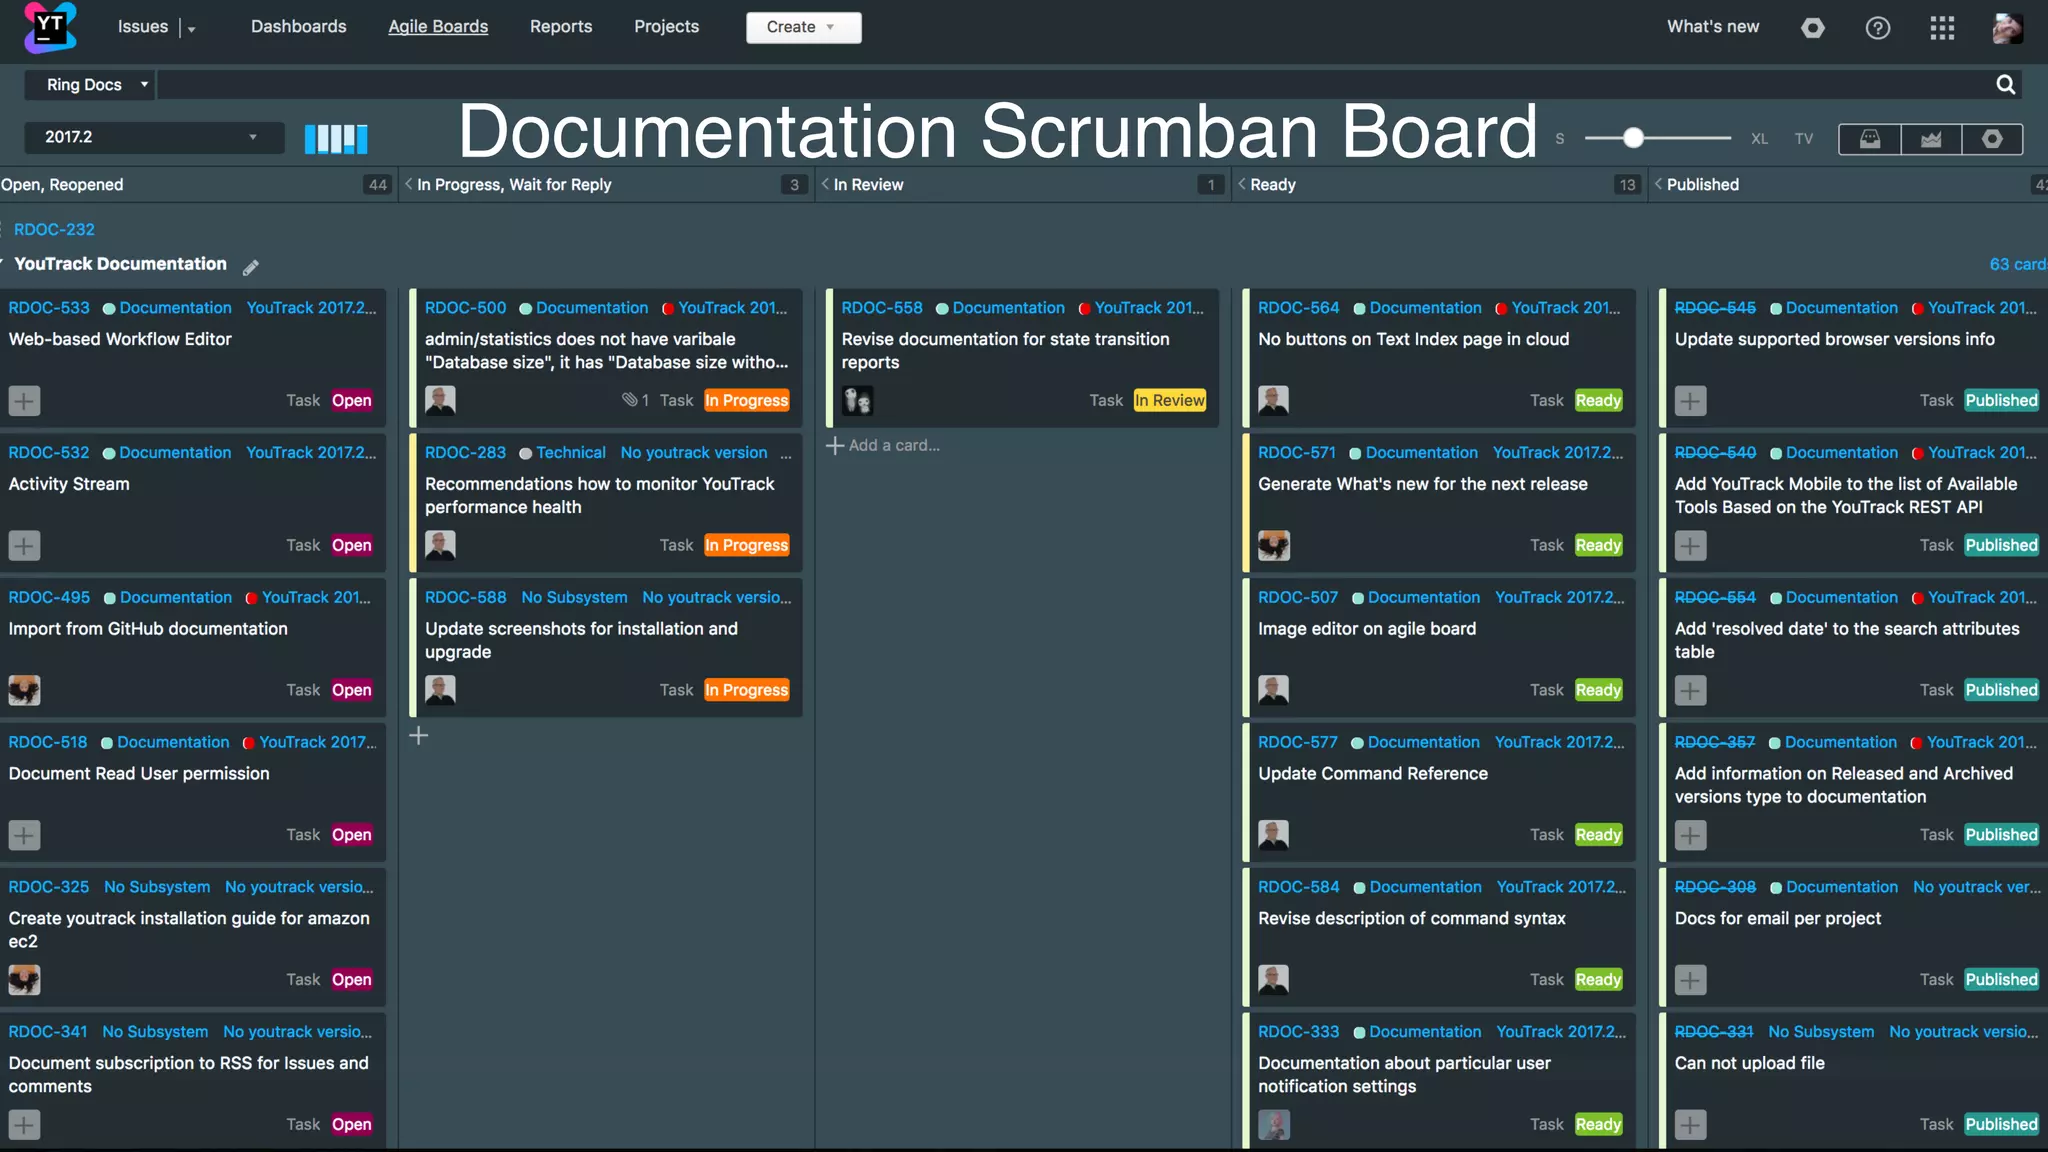Open What's new

pos(1713,27)
